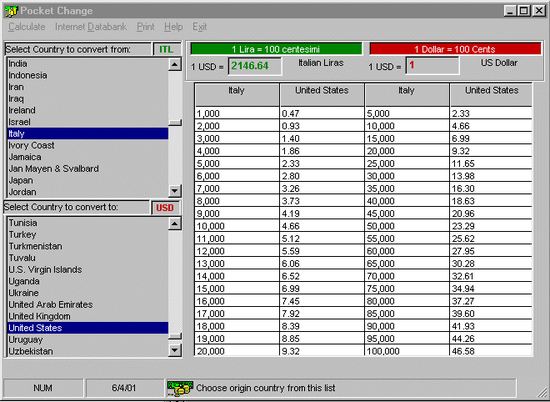Click the convert-to list scrollbar thumb
Image resolution: width=550 pixels, height=402 pixels.
[175, 336]
